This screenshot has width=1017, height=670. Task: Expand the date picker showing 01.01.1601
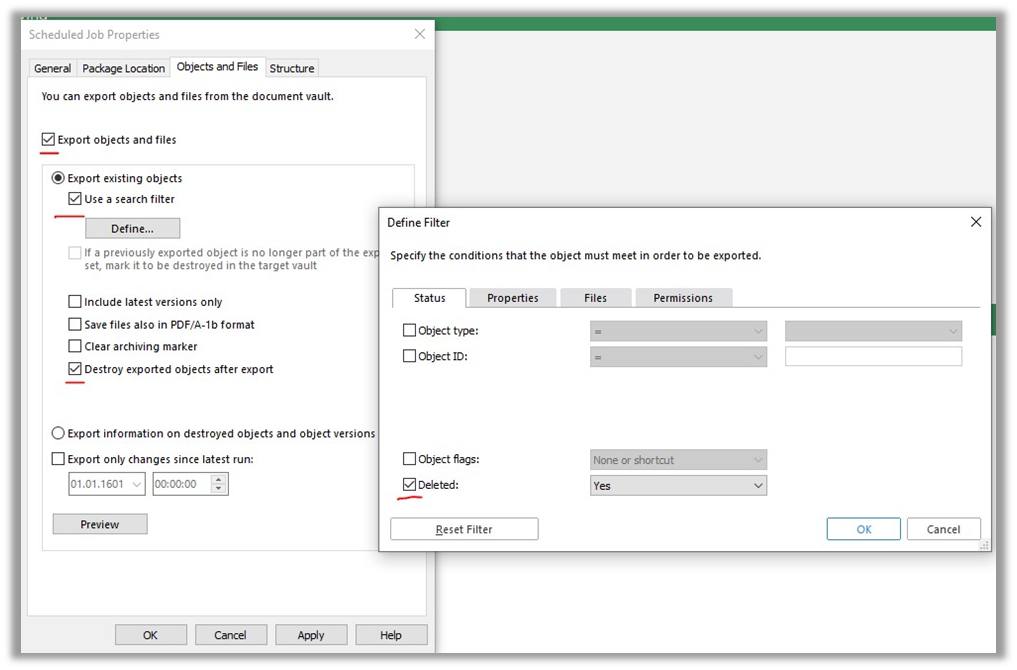point(136,484)
